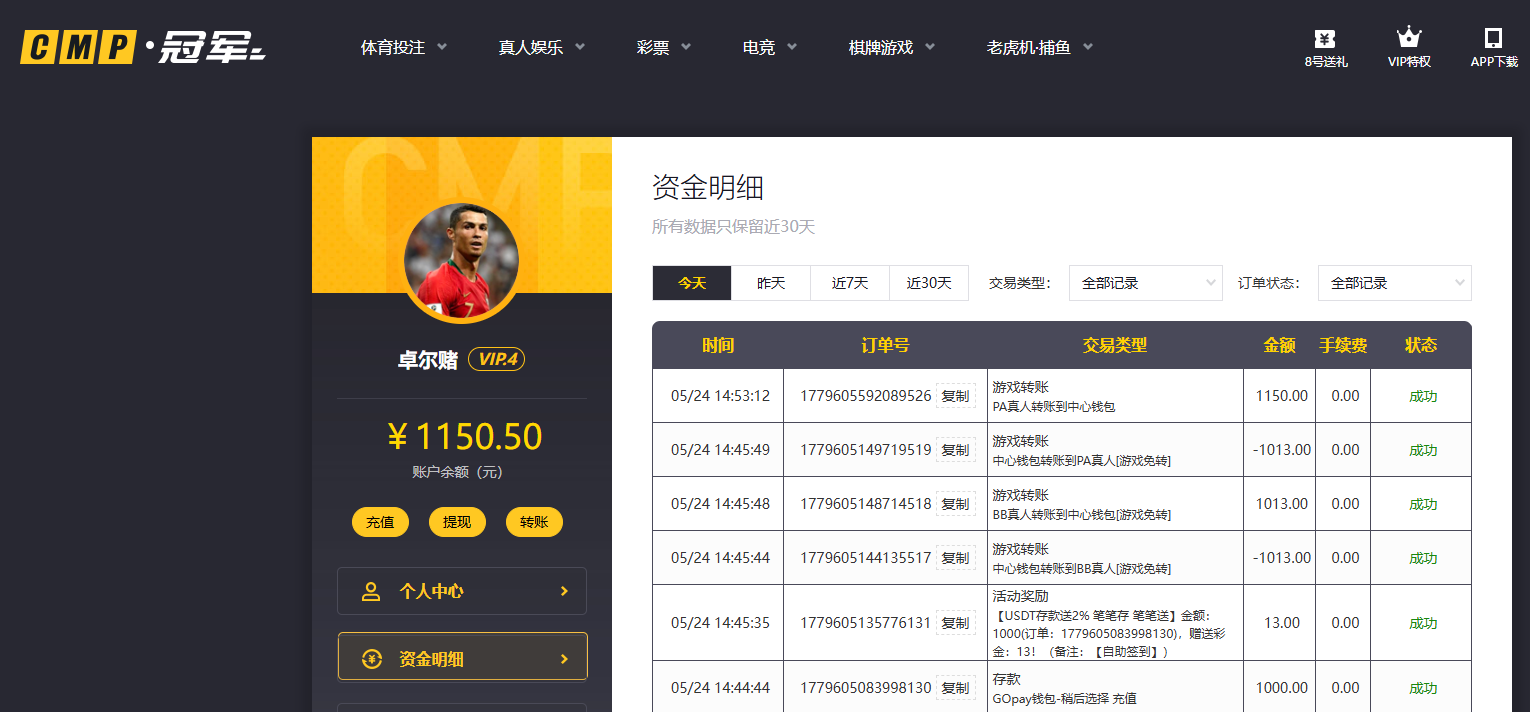Copy order number 1779605083998130
The height and width of the screenshot is (712, 1530).
point(955,688)
